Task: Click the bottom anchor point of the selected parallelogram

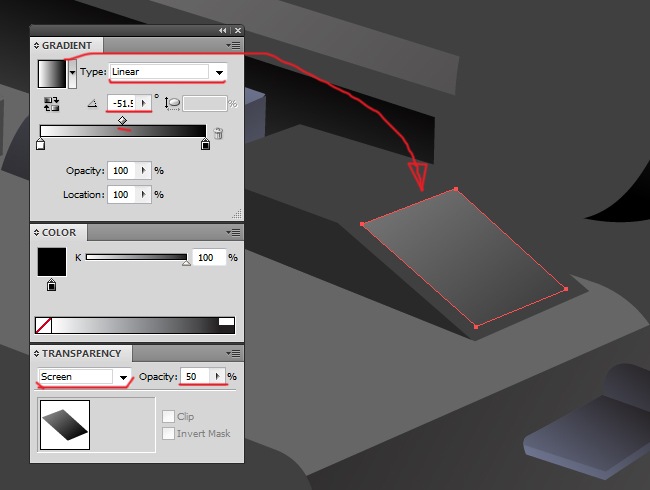Action: [x=476, y=327]
